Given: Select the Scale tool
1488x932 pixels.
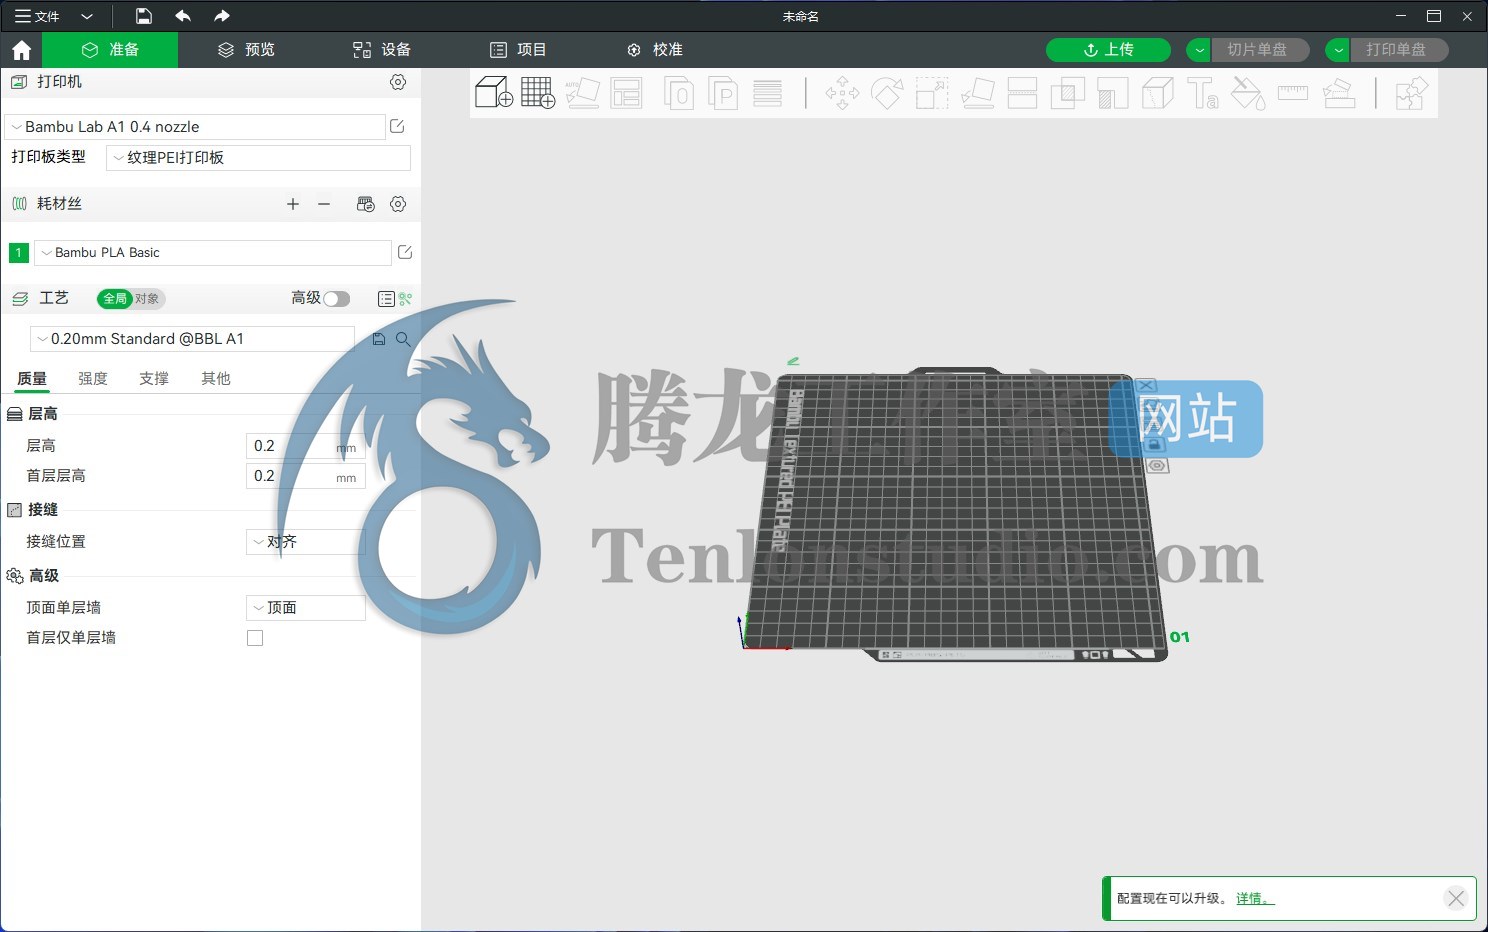Looking at the screenshot, I should [932, 93].
